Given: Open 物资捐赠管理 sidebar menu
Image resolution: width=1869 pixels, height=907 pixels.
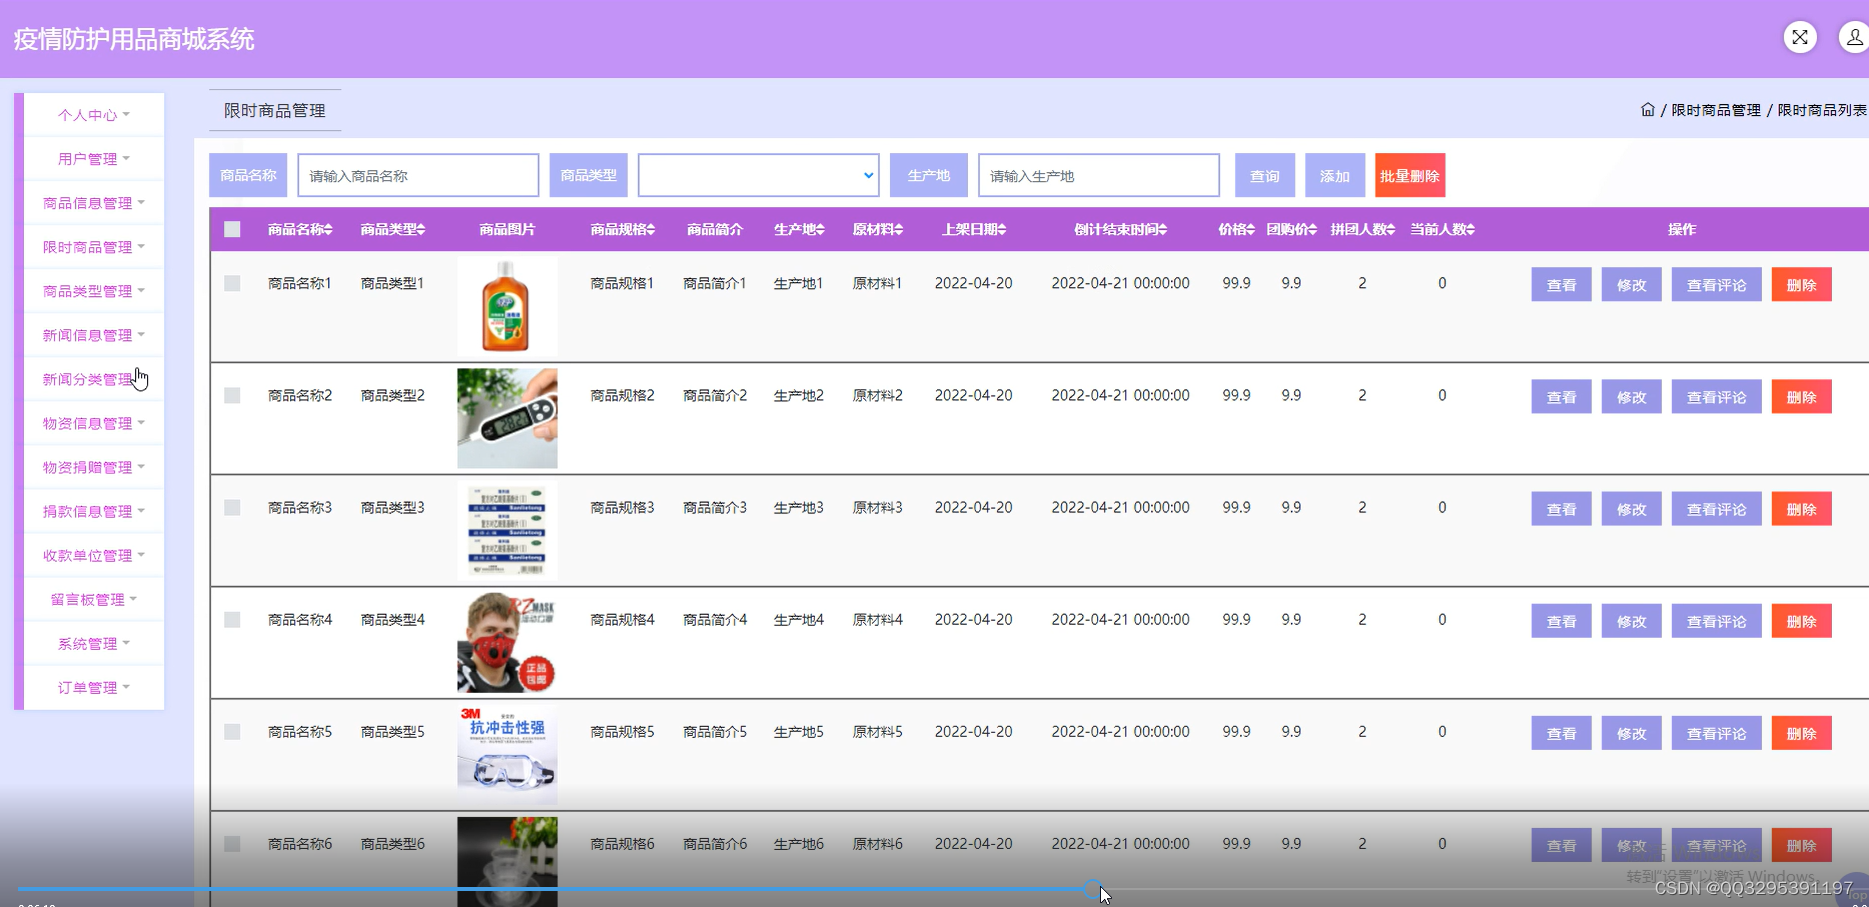Looking at the screenshot, I should pos(94,467).
